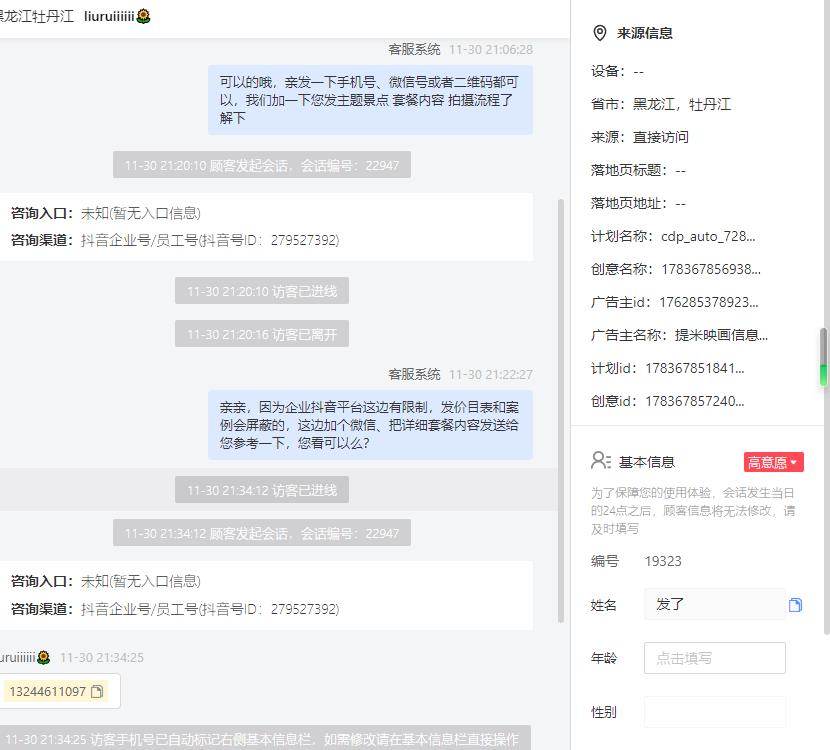Click the message starting 可以的哦，亲发一下手机号
Viewport: 830px width, 750px height.
coord(370,100)
